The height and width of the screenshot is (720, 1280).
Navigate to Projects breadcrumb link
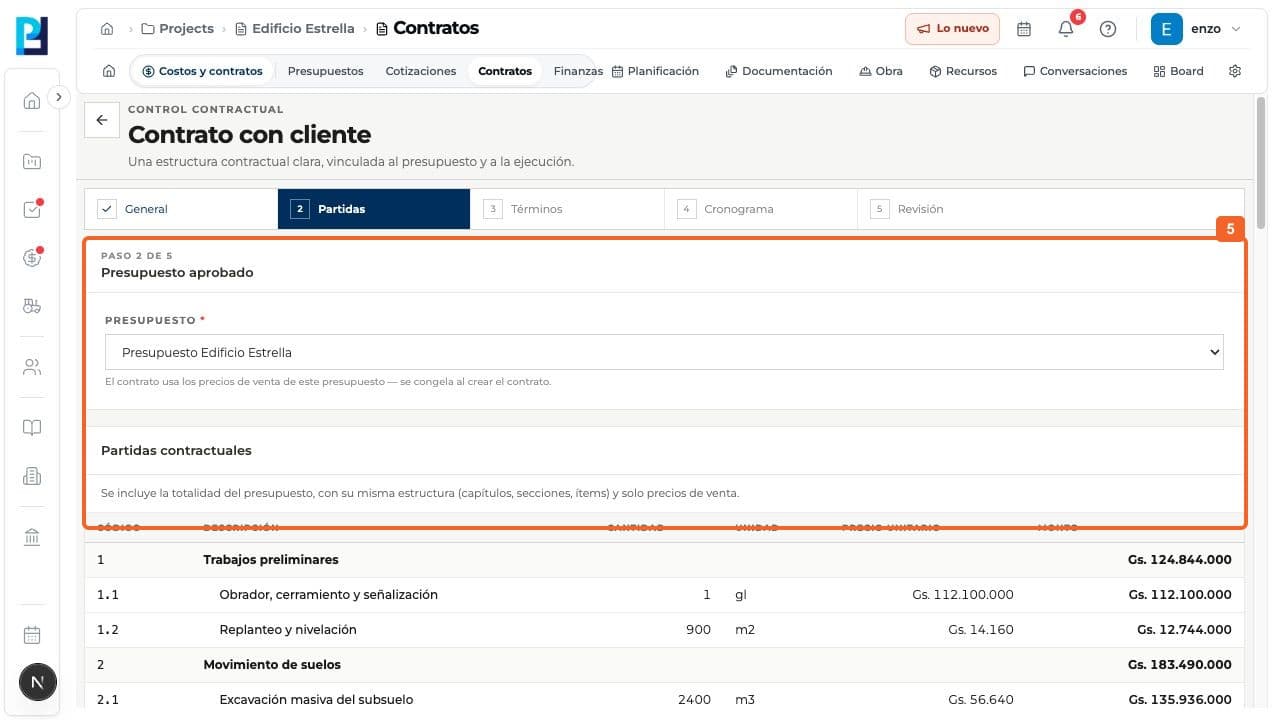point(178,29)
